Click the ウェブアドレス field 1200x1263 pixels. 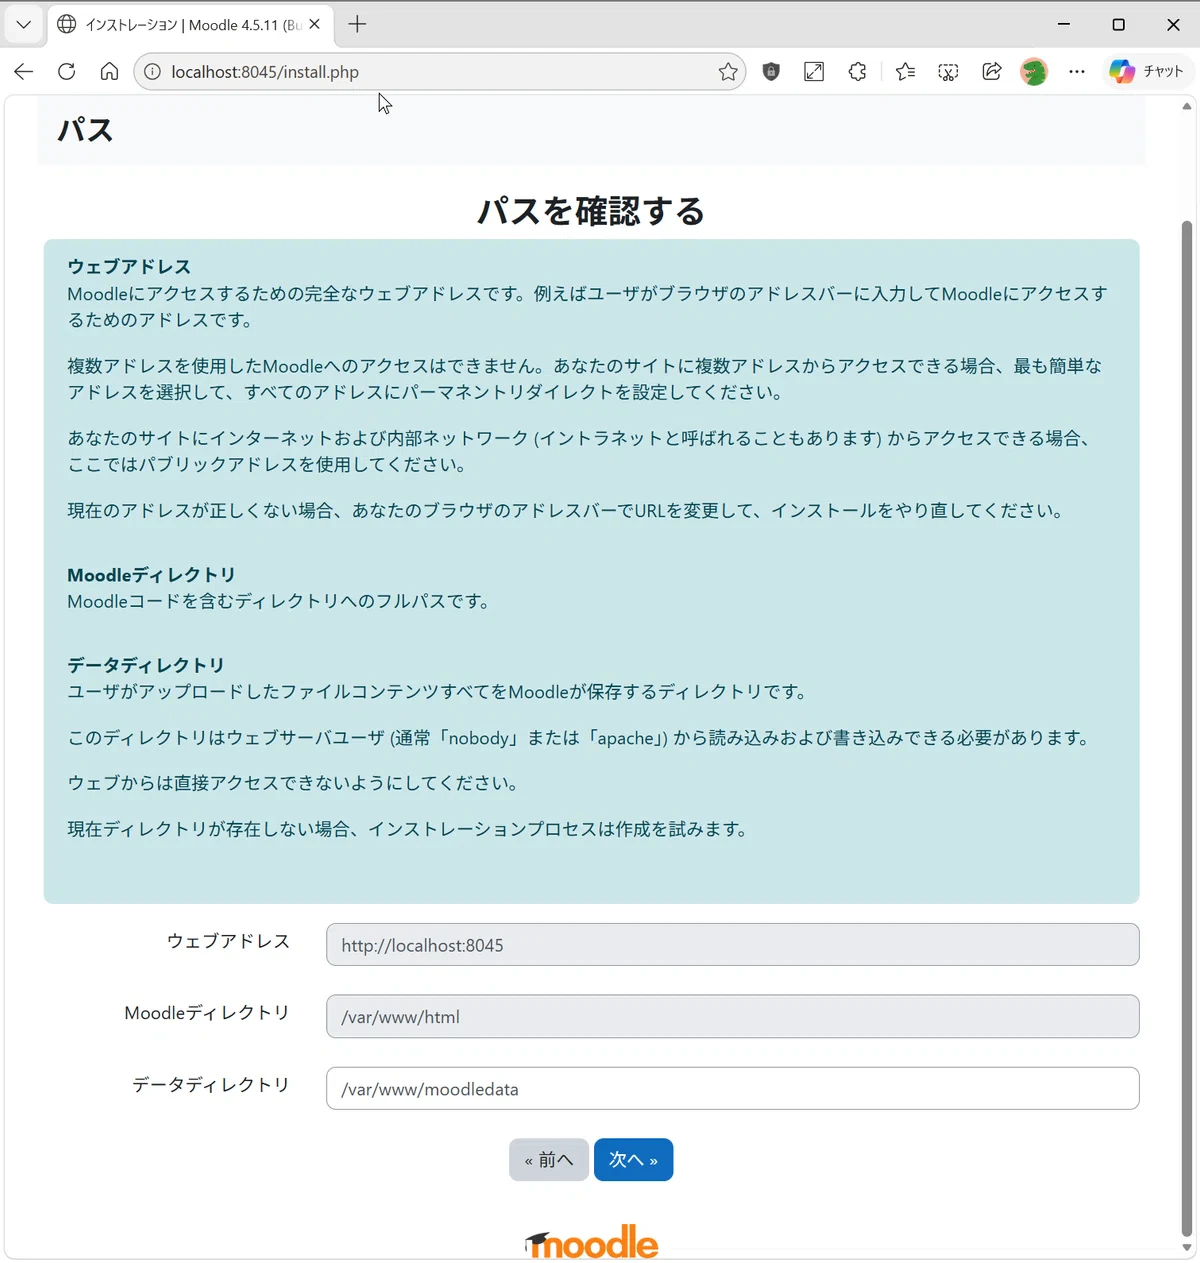point(732,945)
